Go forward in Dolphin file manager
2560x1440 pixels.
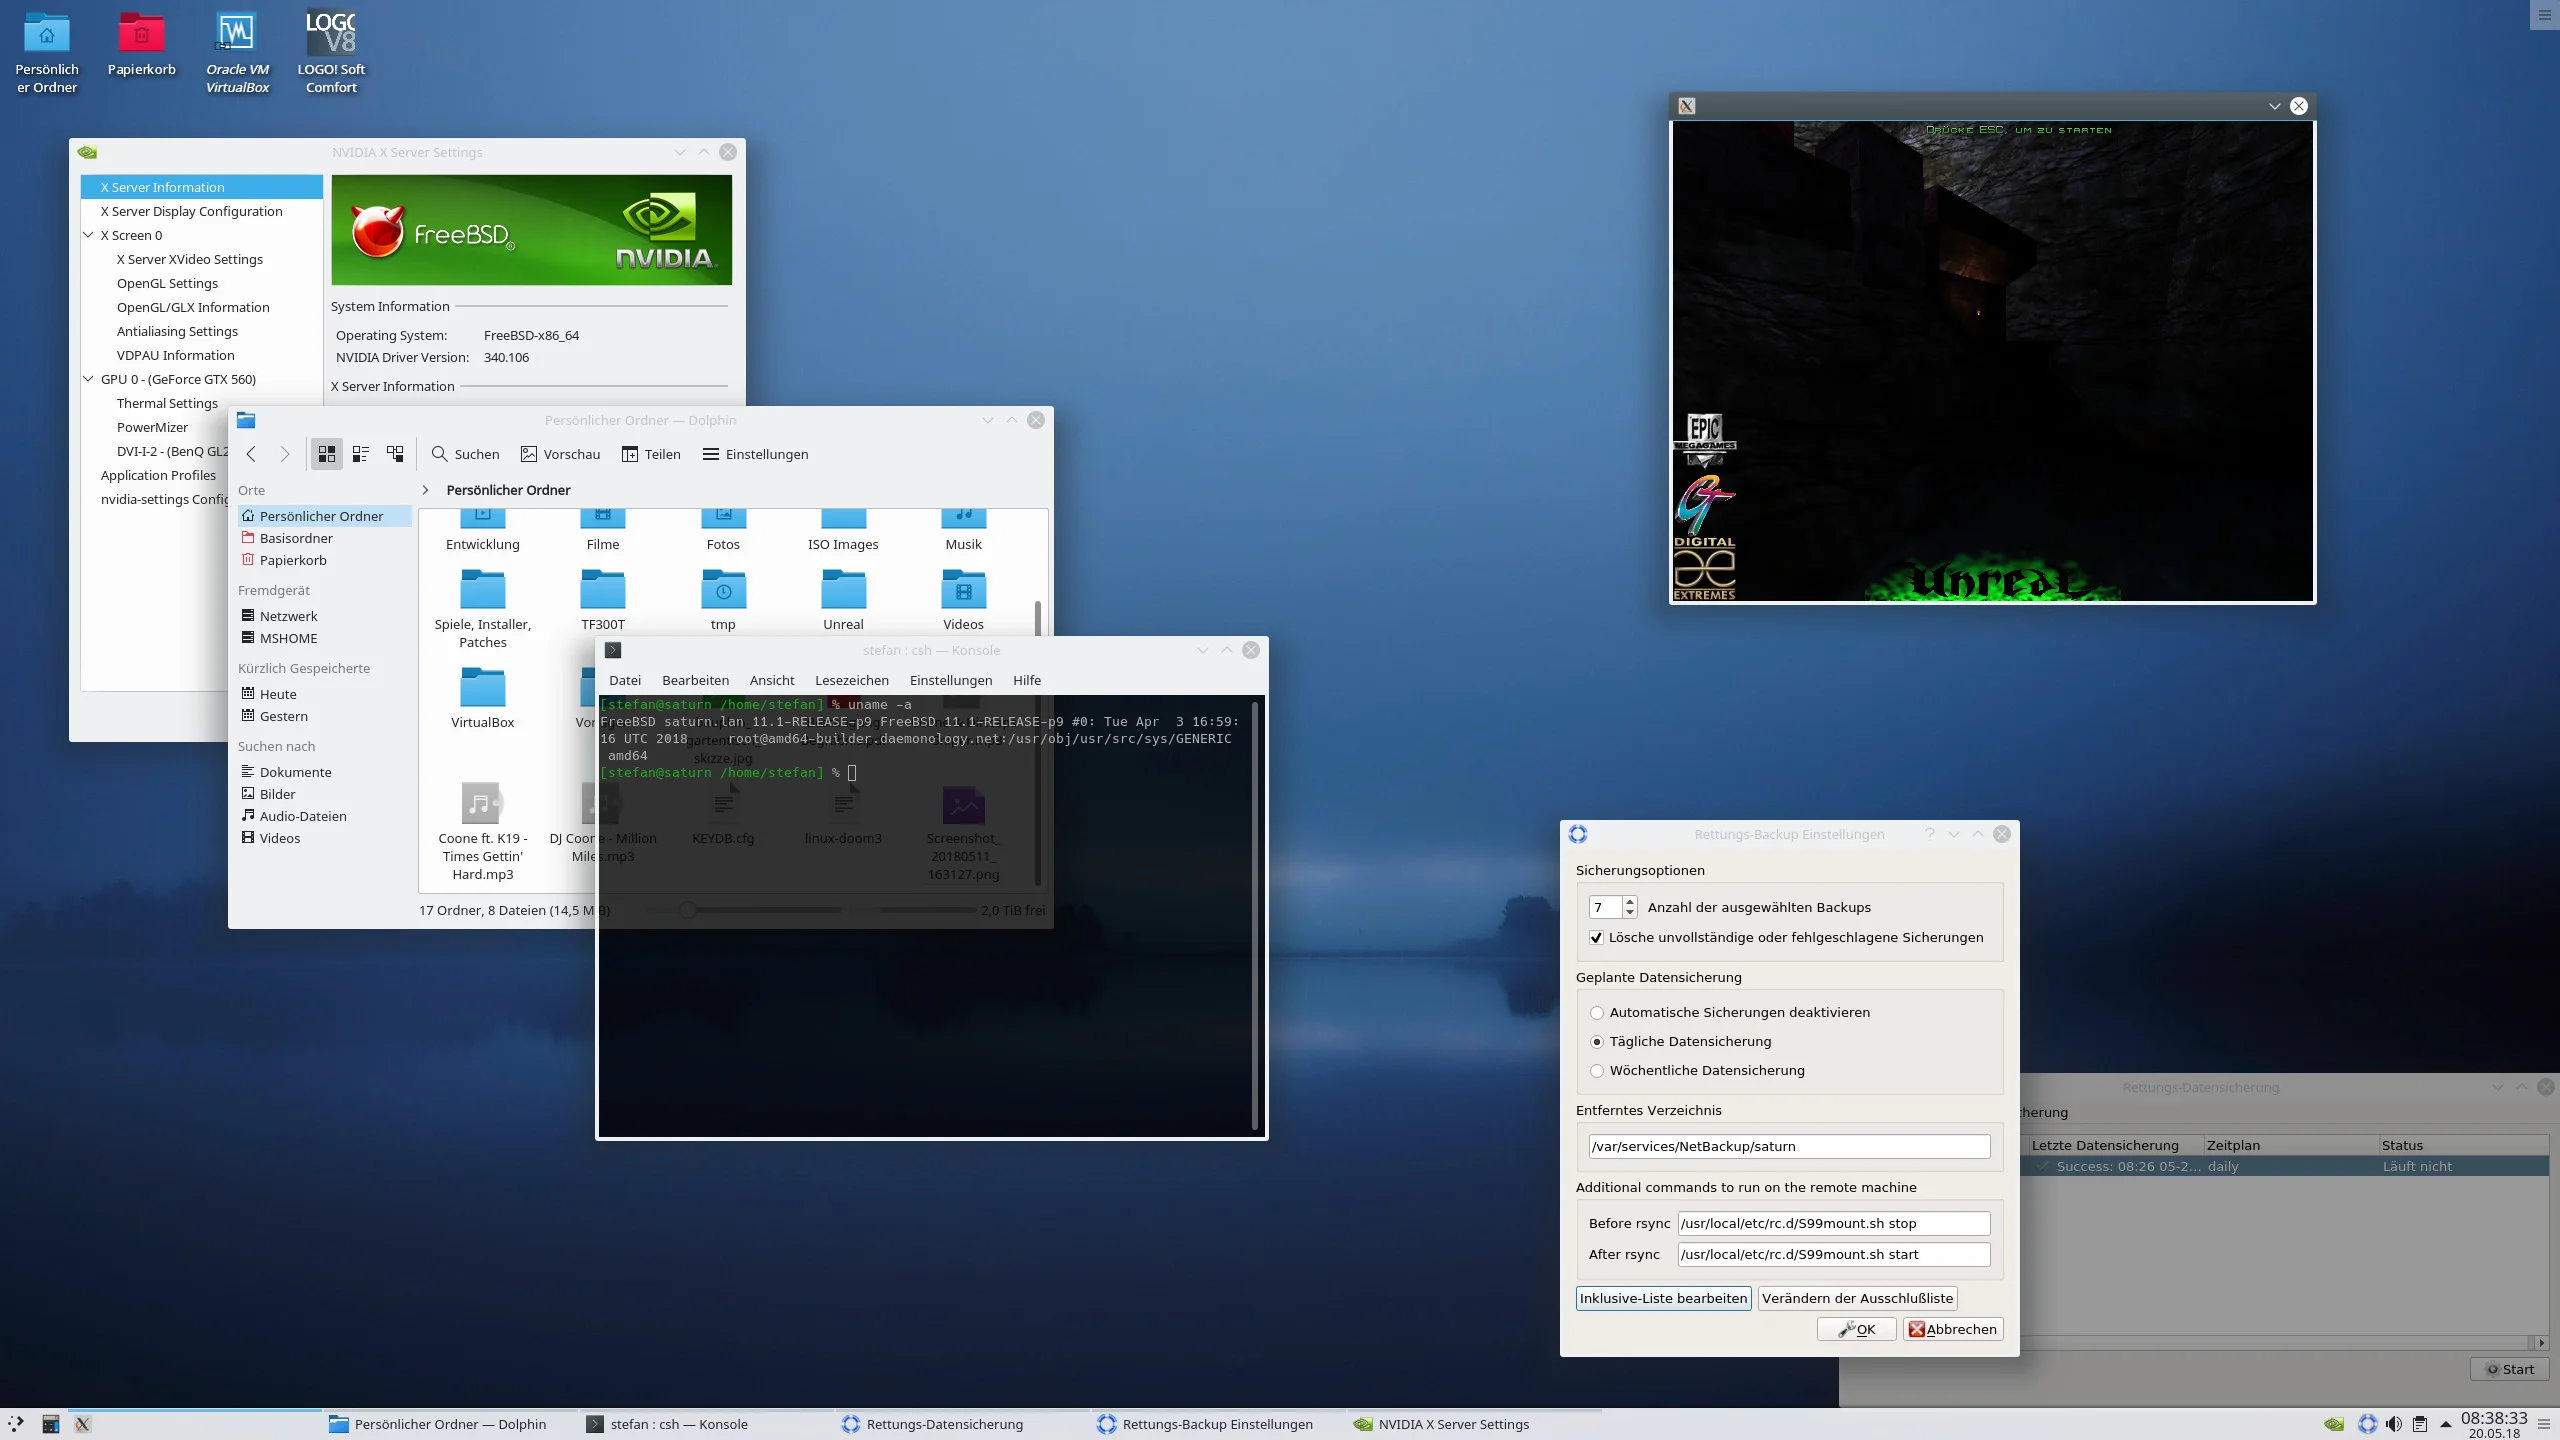pos(285,454)
